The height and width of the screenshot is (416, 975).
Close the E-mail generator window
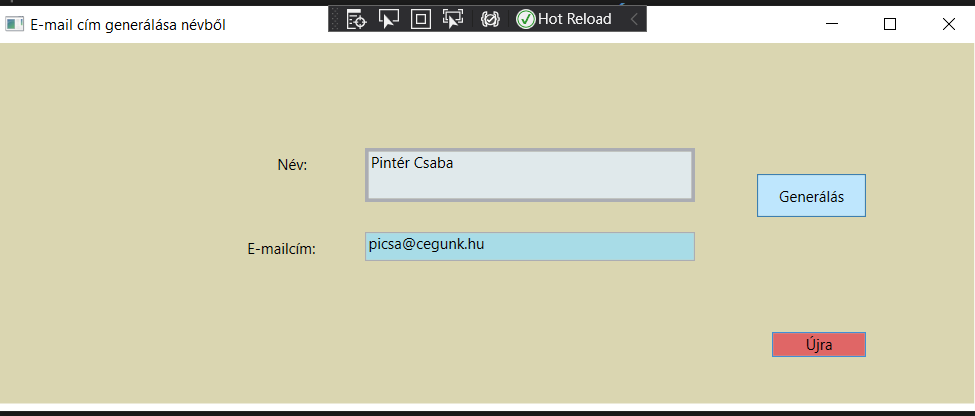tap(949, 24)
